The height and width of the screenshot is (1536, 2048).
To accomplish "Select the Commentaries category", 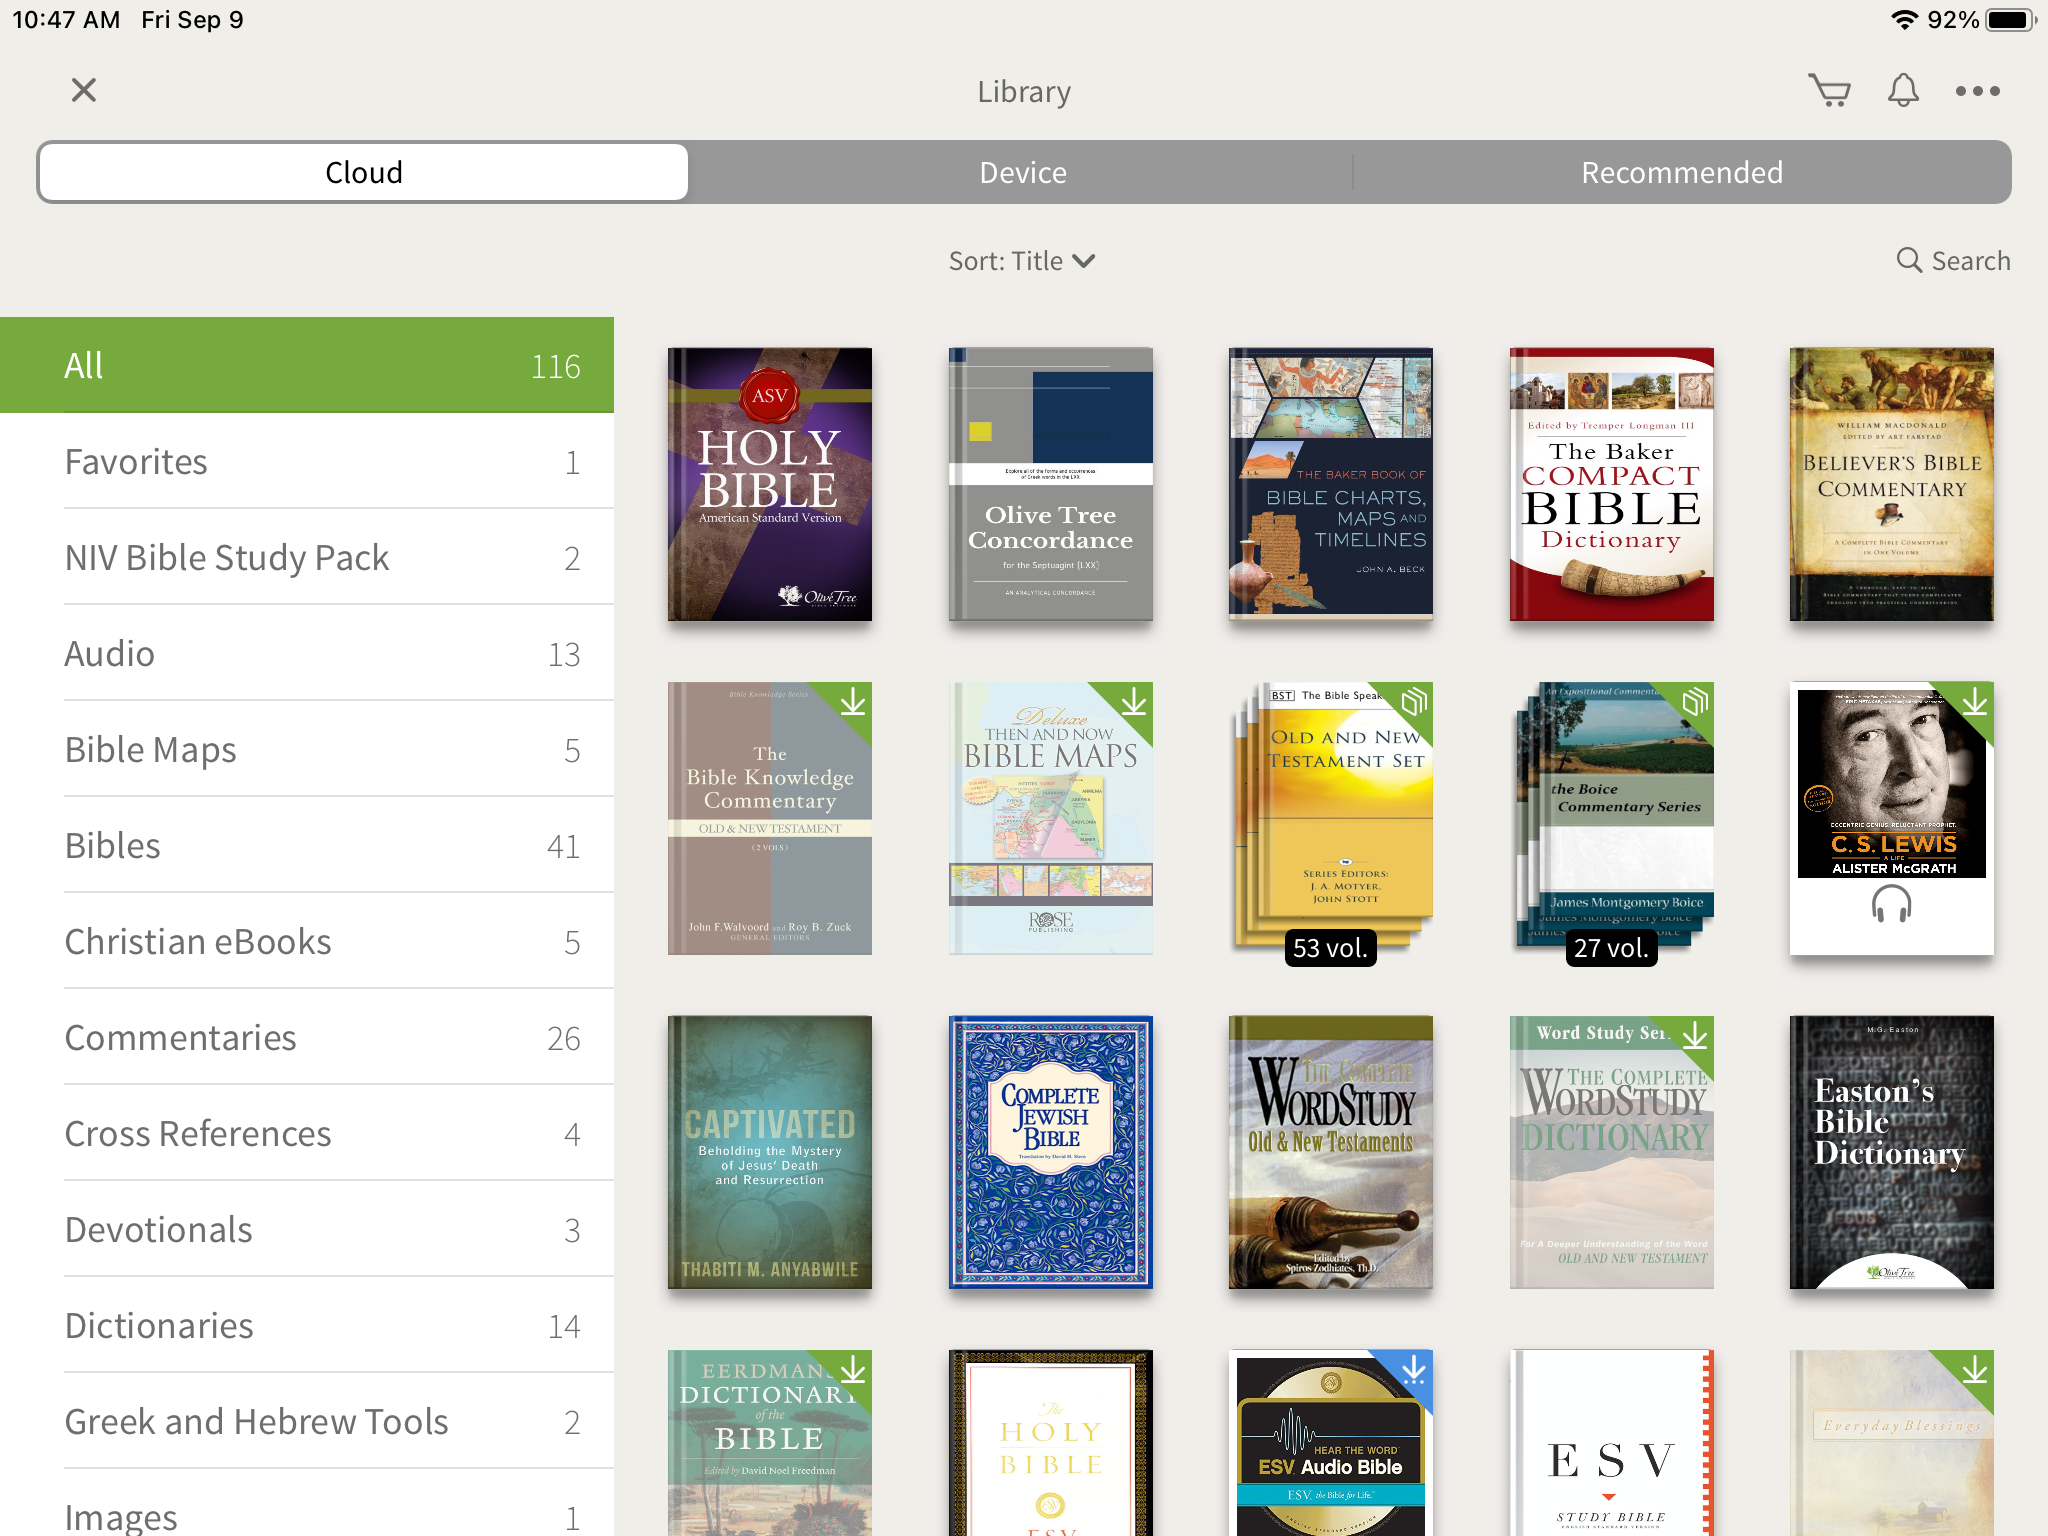I will 307,1038.
